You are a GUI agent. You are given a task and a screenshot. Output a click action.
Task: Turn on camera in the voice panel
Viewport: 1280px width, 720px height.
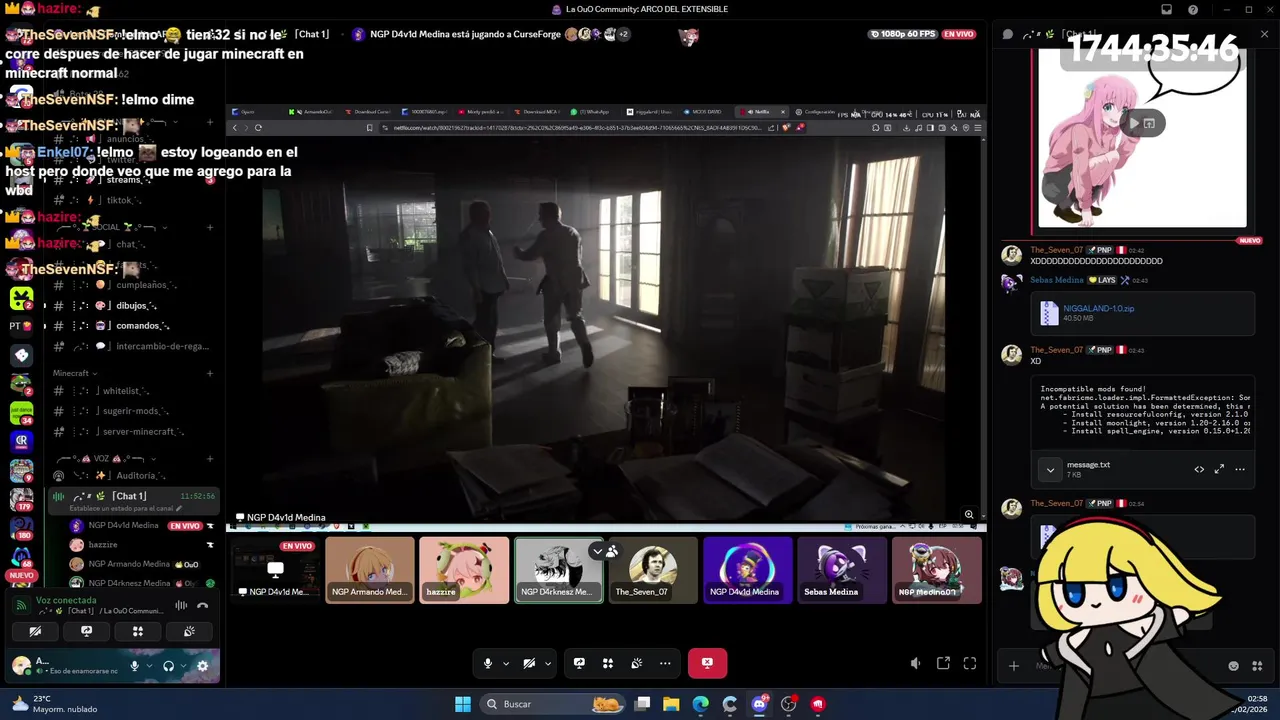pyautogui.click(x=35, y=631)
